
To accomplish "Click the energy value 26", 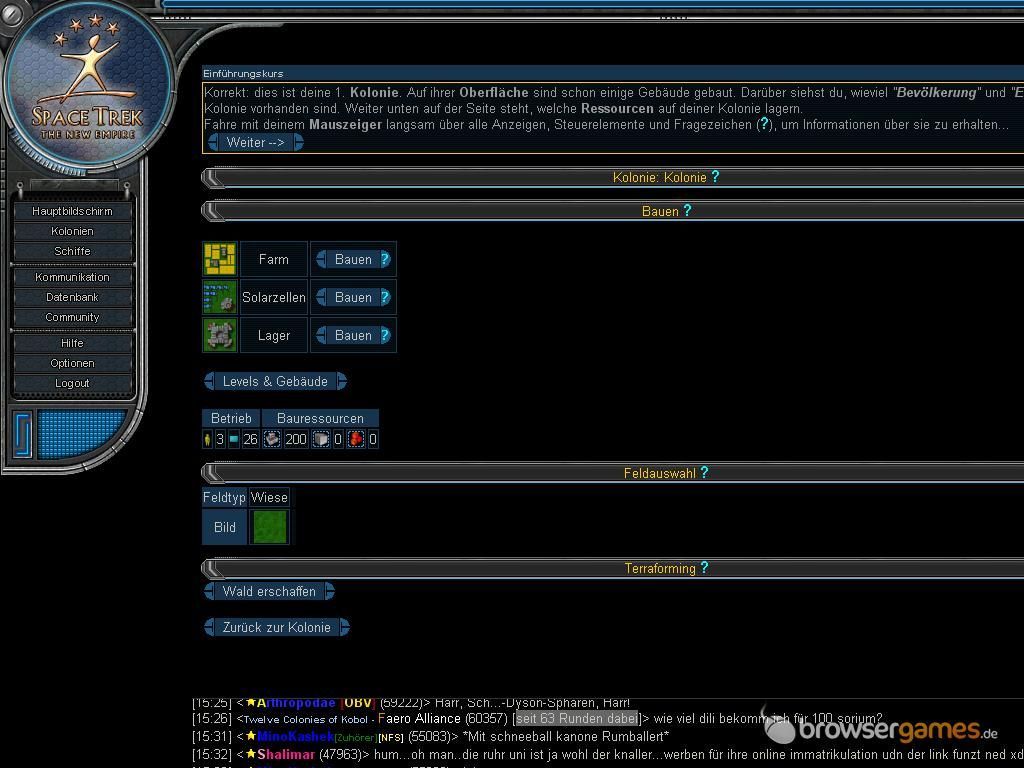I will point(251,439).
